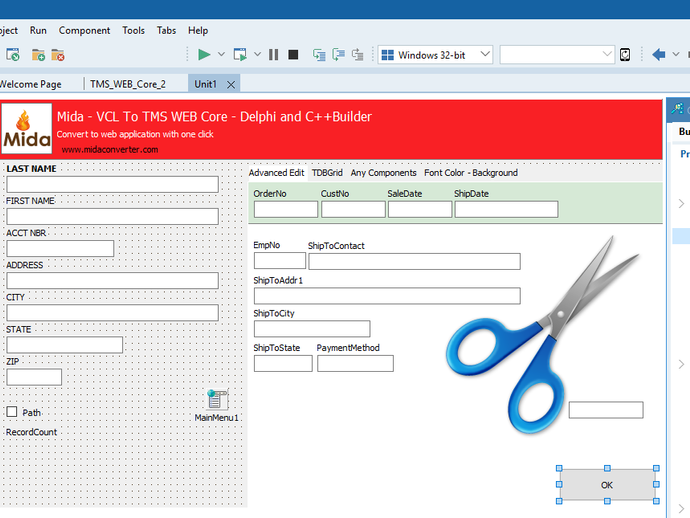This screenshot has height=518, width=690.
Task: Click the ADDRESS input field
Action: [113, 281]
